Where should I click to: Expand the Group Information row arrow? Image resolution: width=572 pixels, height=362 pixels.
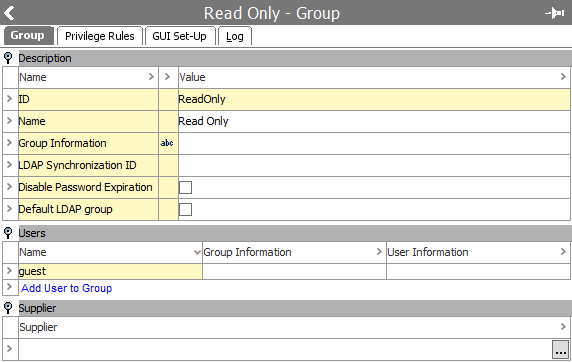click(x=10, y=143)
